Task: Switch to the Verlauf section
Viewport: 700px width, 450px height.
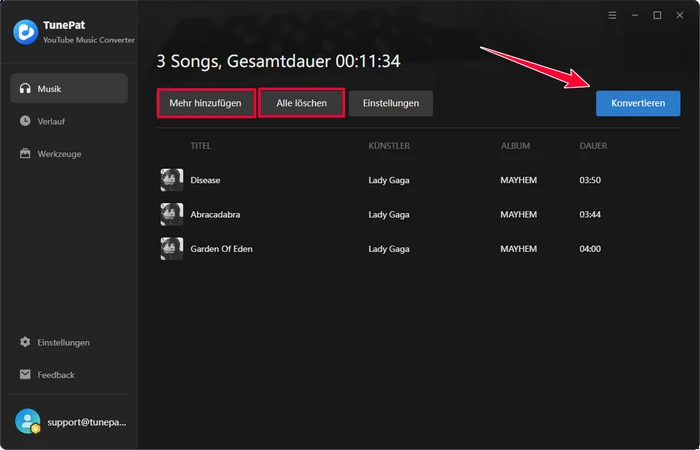Action: (69, 121)
